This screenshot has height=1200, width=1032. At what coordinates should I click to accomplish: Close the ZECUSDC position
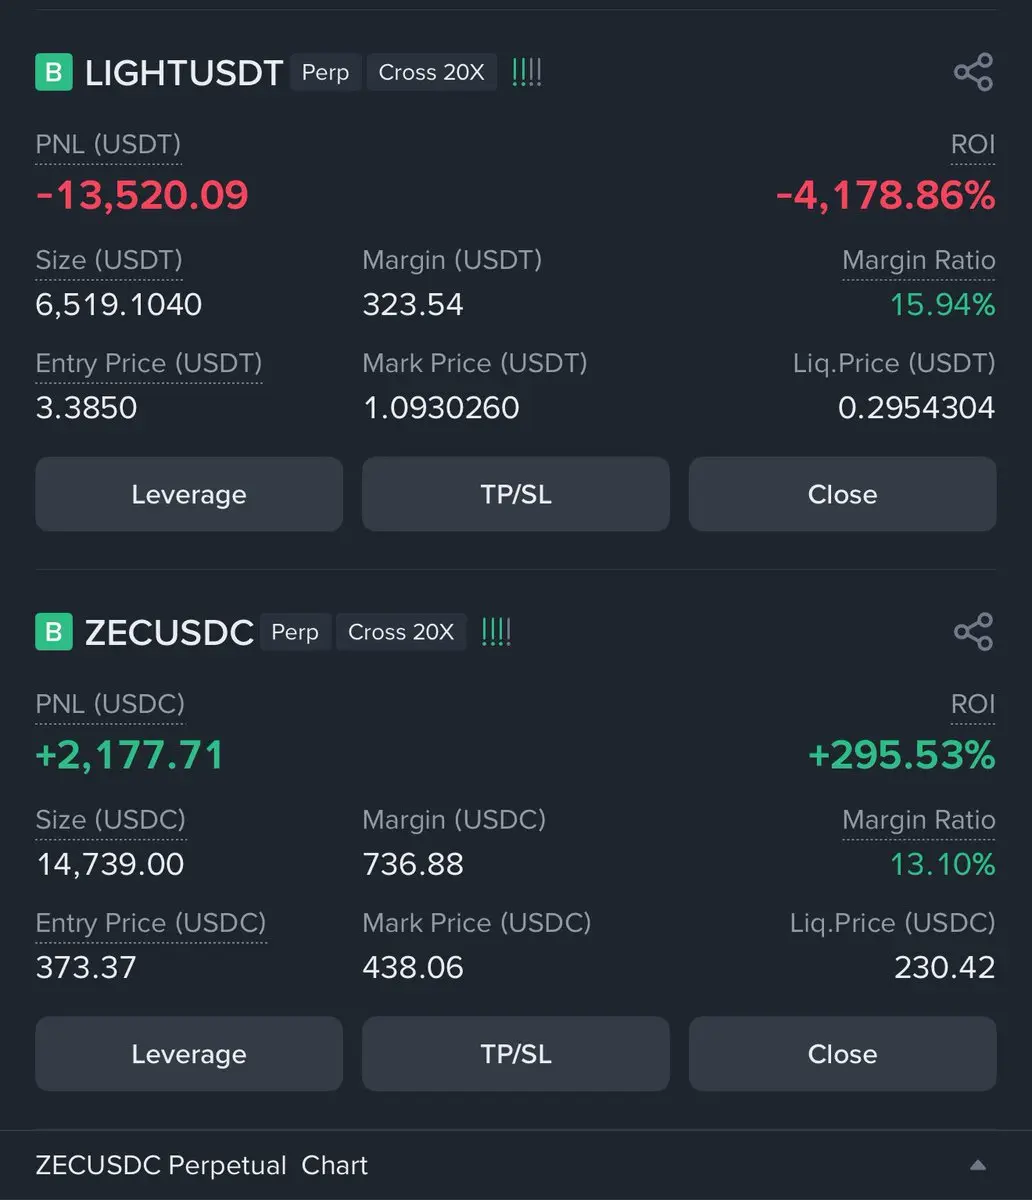[842, 1054]
